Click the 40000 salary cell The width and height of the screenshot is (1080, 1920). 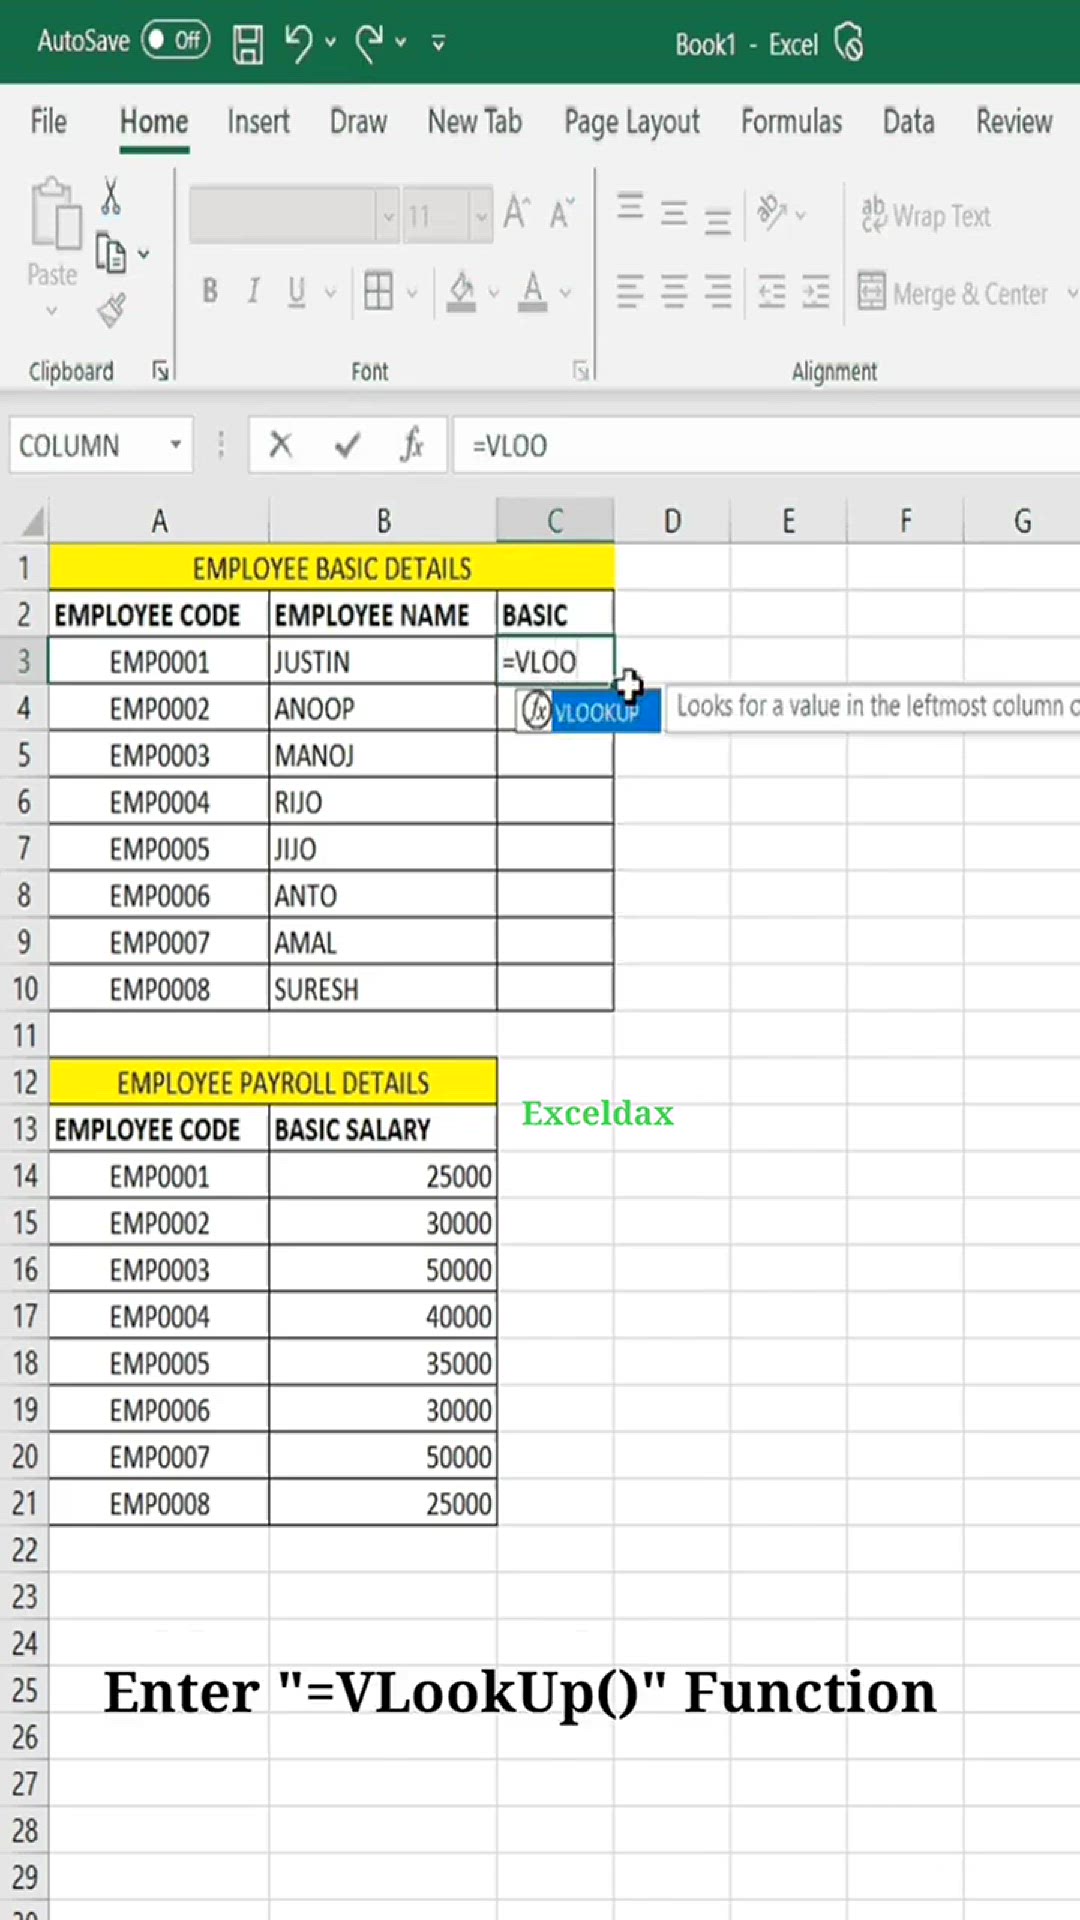[383, 1317]
